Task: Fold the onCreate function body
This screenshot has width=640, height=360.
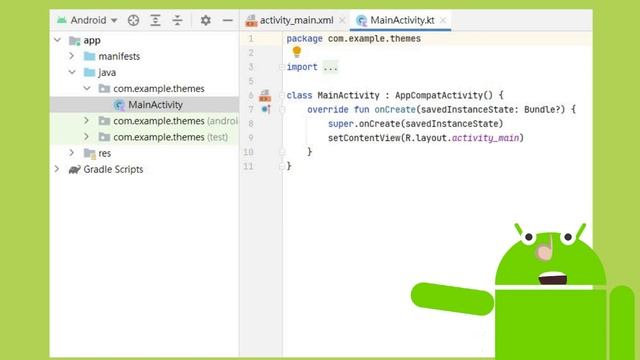Action: click(282, 109)
